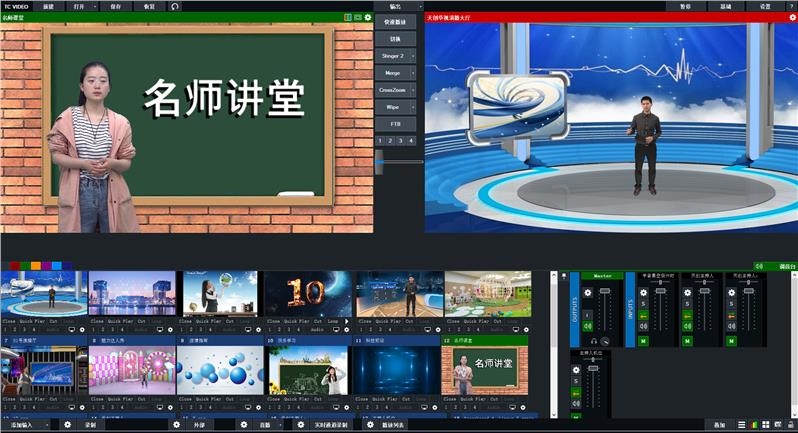Expand the CrossZoom transition dropdown arrow
Image resolution: width=798 pixels, height=433 pixels.
pos(413,90)
